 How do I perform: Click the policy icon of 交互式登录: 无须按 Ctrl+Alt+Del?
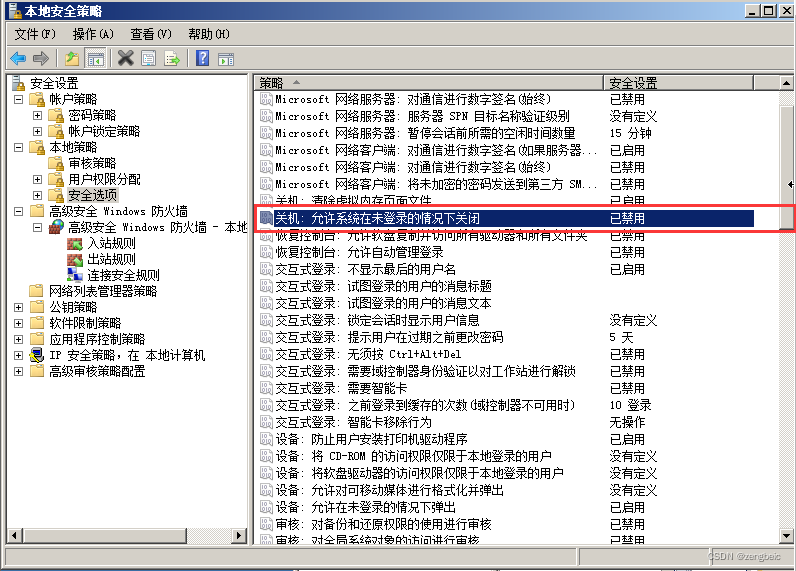266,354
